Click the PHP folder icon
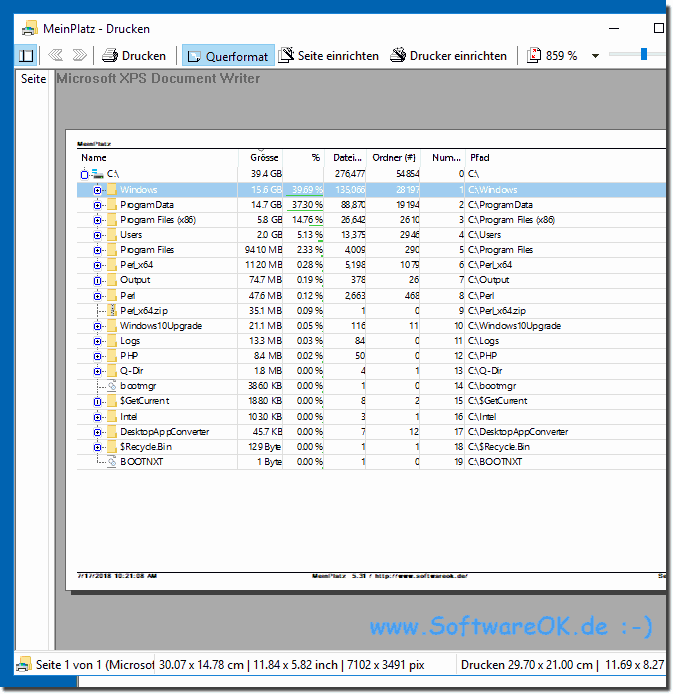This screenshot has height=694, width=673. [112, 356]
